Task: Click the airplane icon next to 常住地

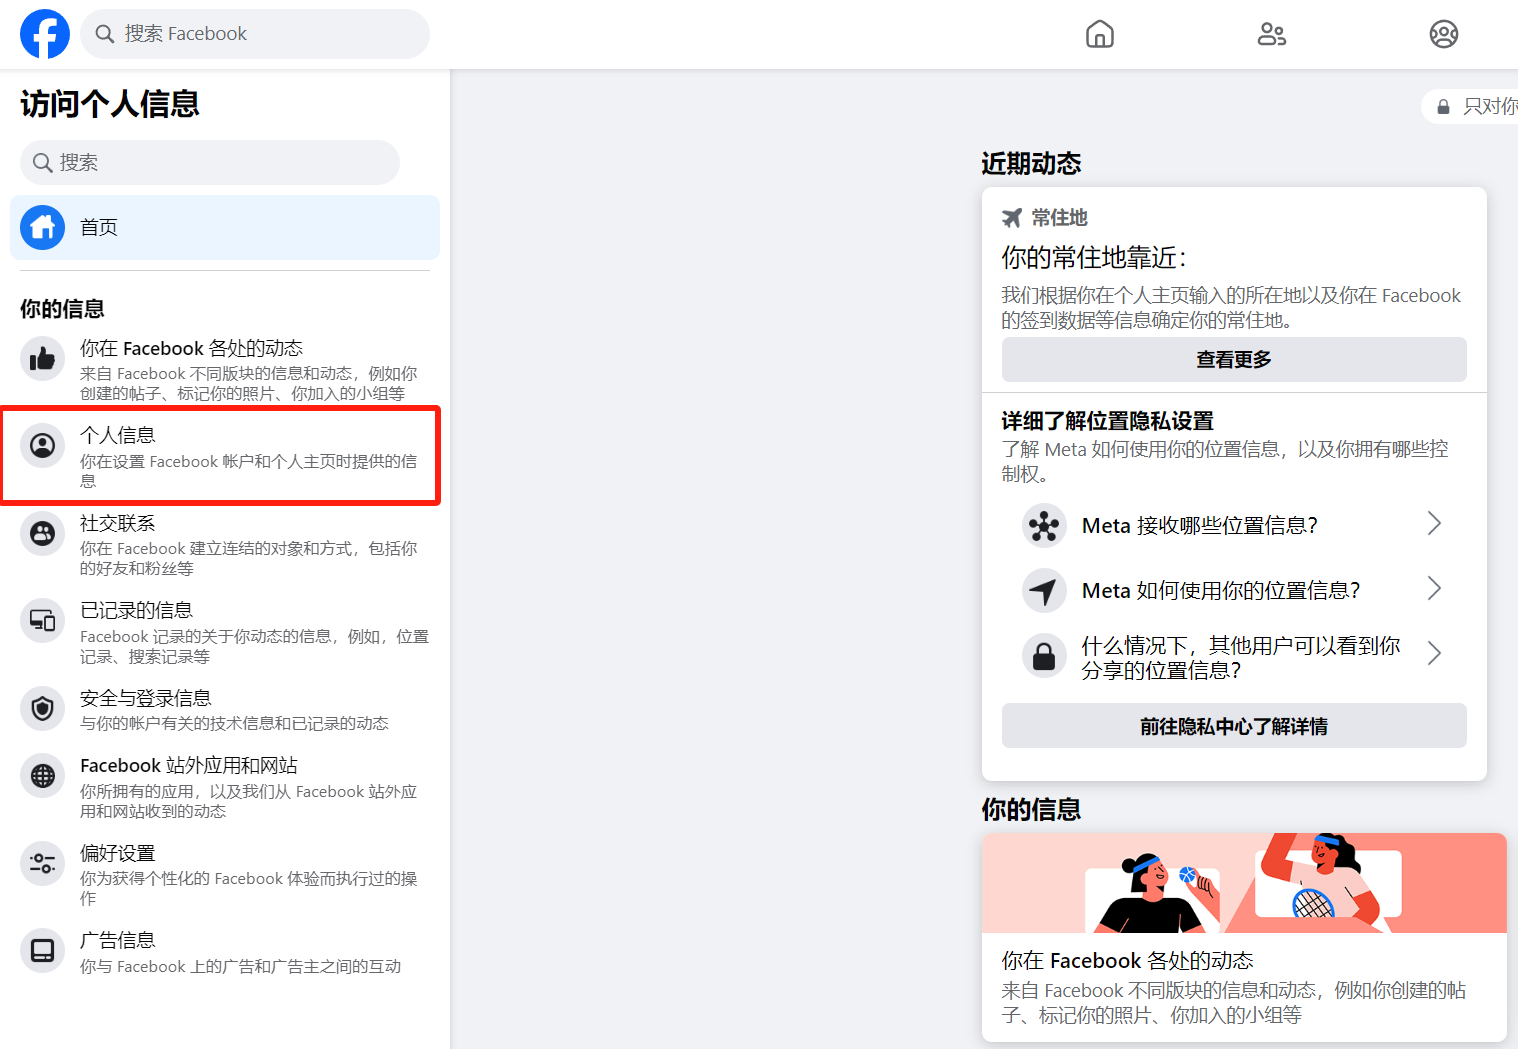Action: point(1012,218)
